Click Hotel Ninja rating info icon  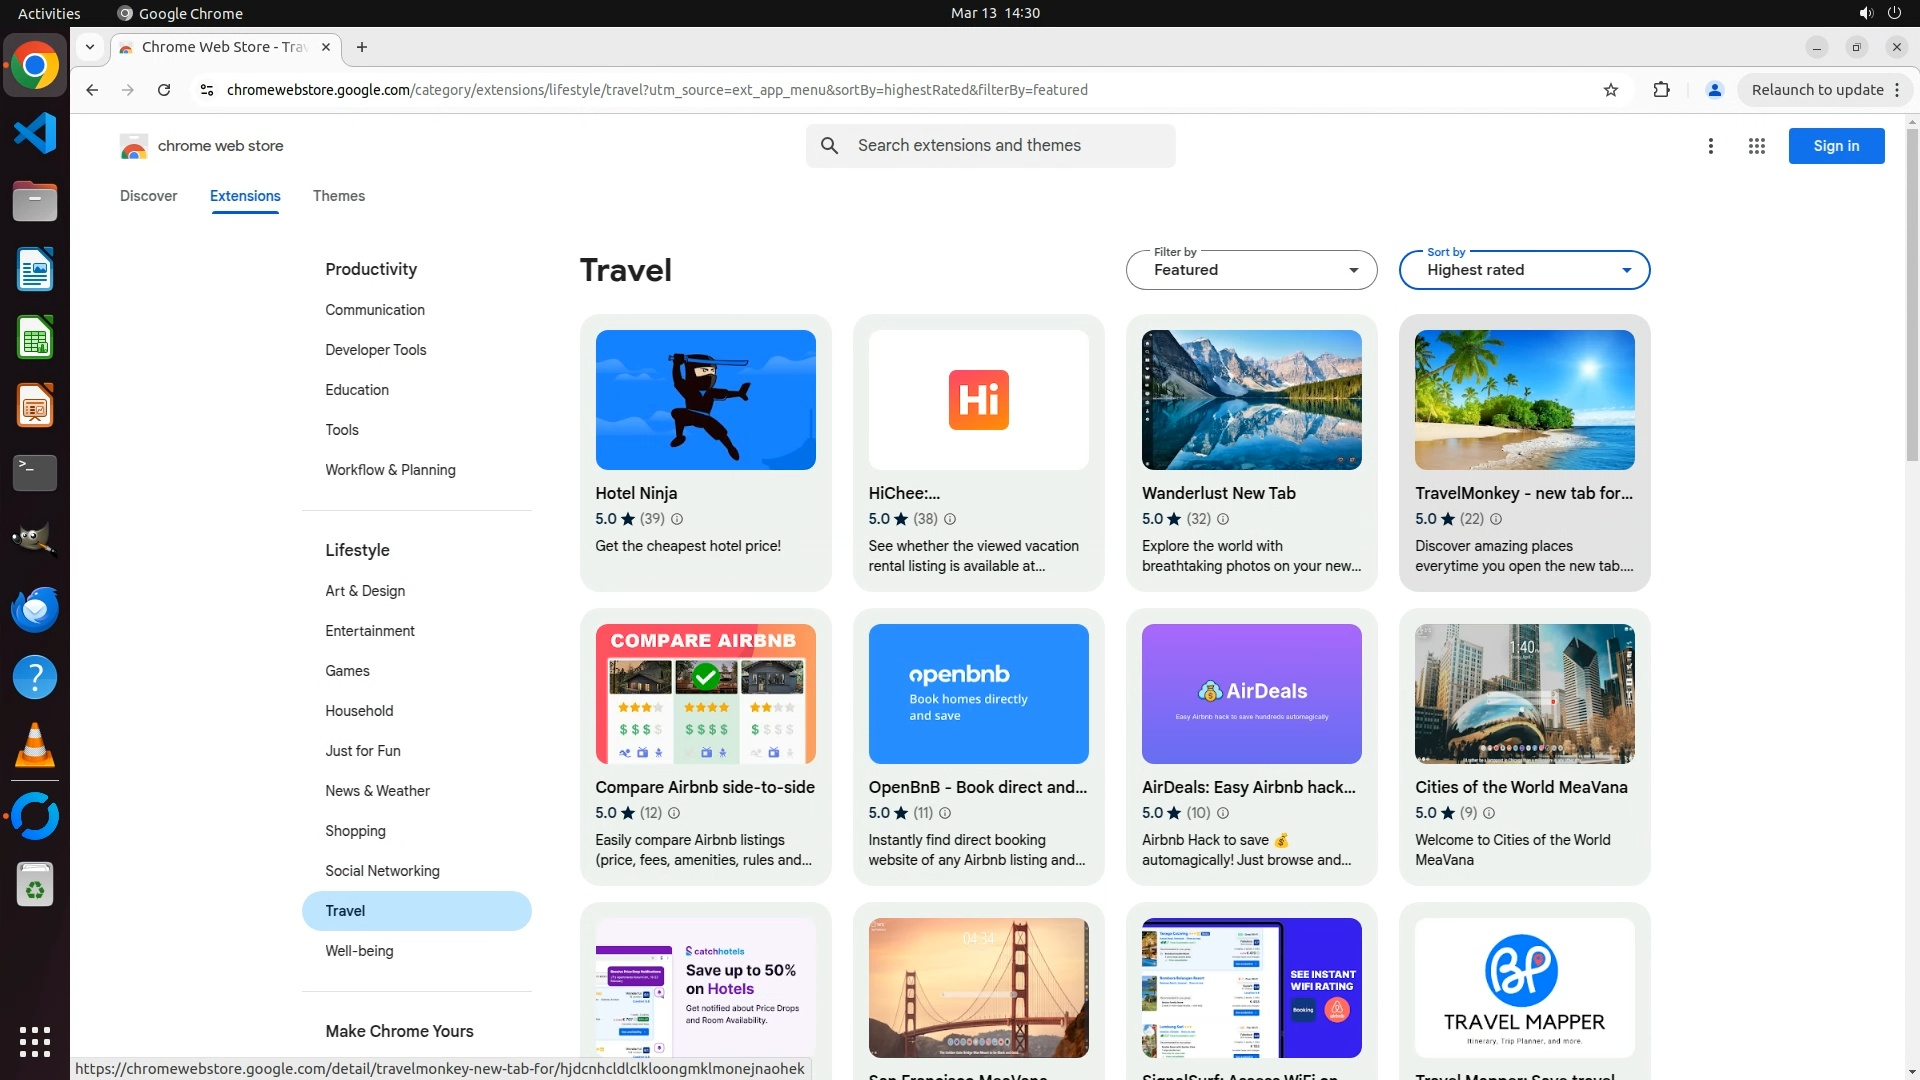pos(677,519)
